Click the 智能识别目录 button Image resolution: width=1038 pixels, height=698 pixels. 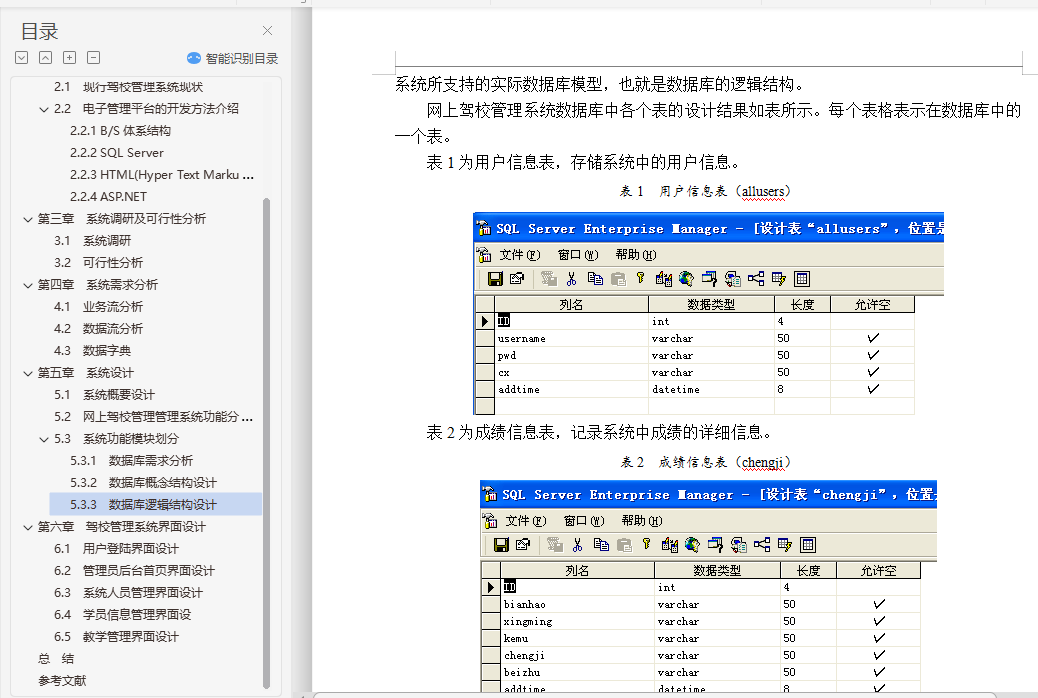pos(232,58)
